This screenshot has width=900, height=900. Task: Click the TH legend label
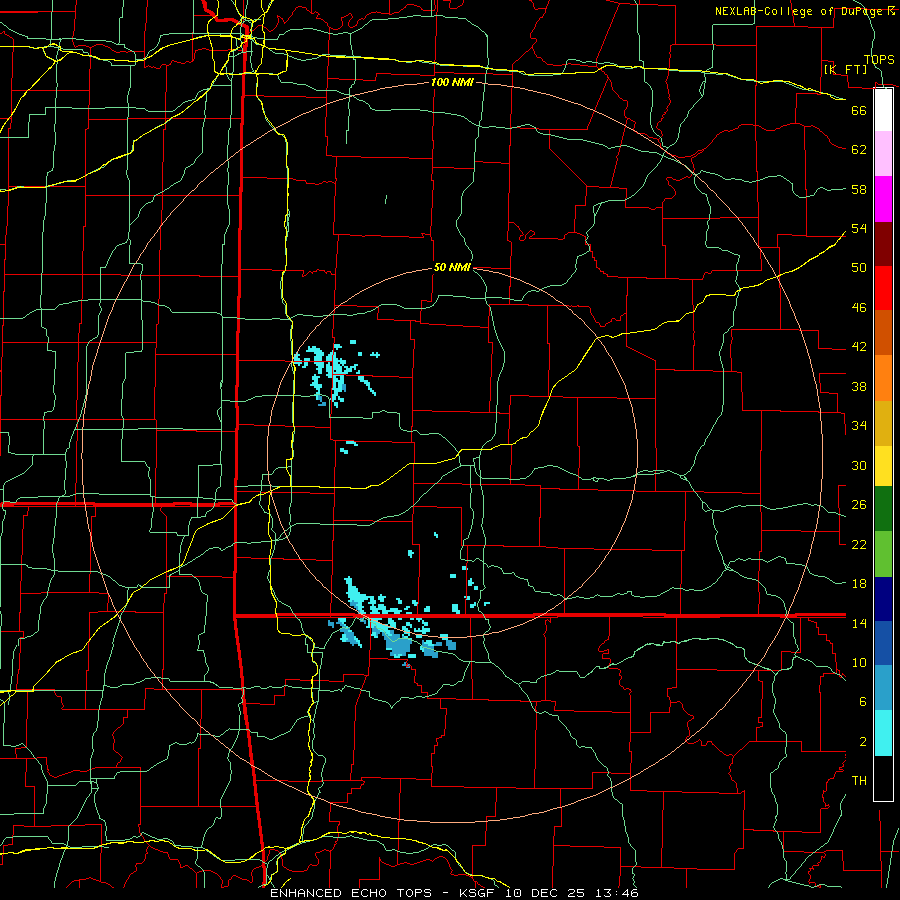tap(859, 781)
